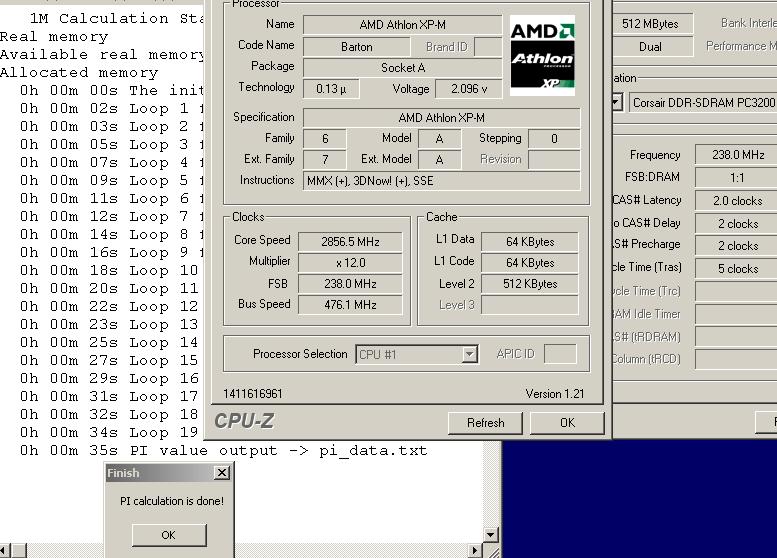The width and height of the screenshot is (777, 558).
Task: Open the Processor Selection dropdown
Action: [469, 354]
